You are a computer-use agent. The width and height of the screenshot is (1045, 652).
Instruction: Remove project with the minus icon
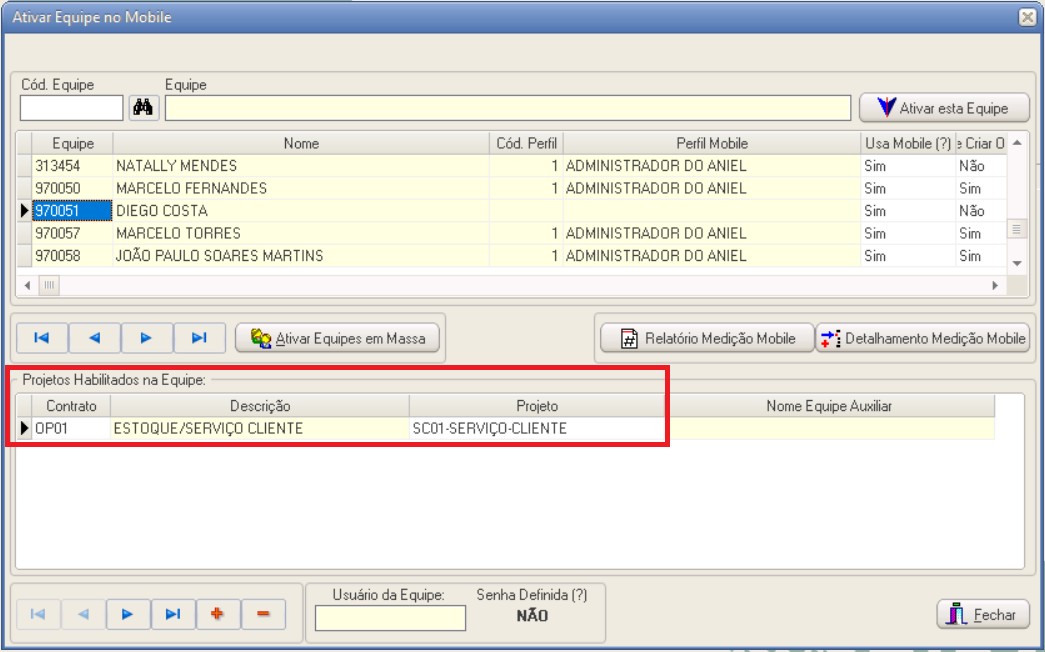pyautogui.click(x=263, y=614)
